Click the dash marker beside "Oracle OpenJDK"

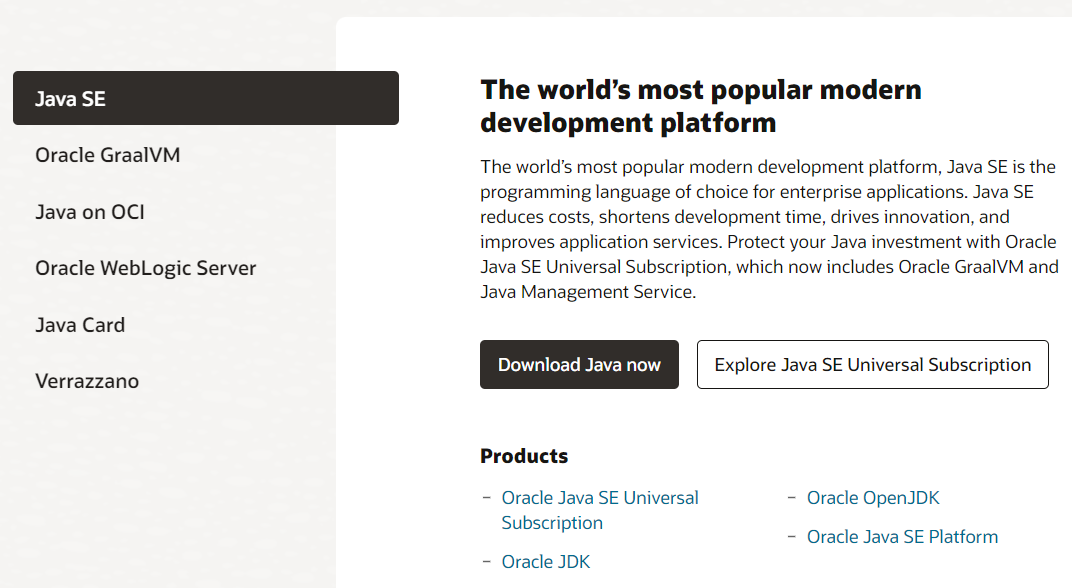click(x=792, y=497)
